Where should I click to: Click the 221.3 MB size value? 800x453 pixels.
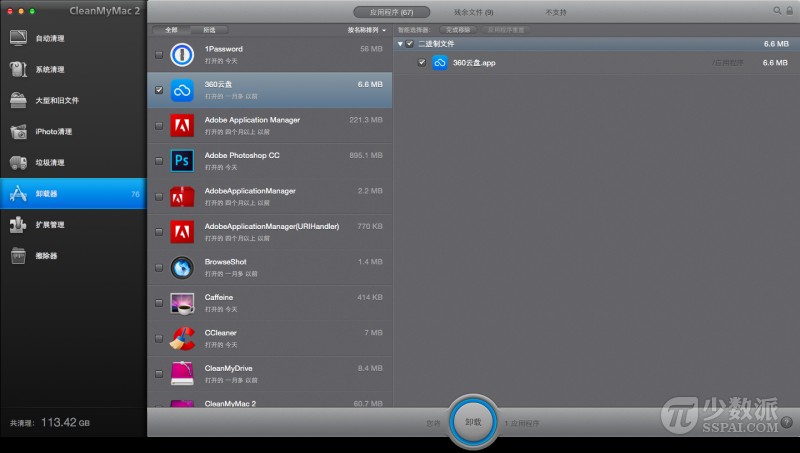[x=366, y=120]
